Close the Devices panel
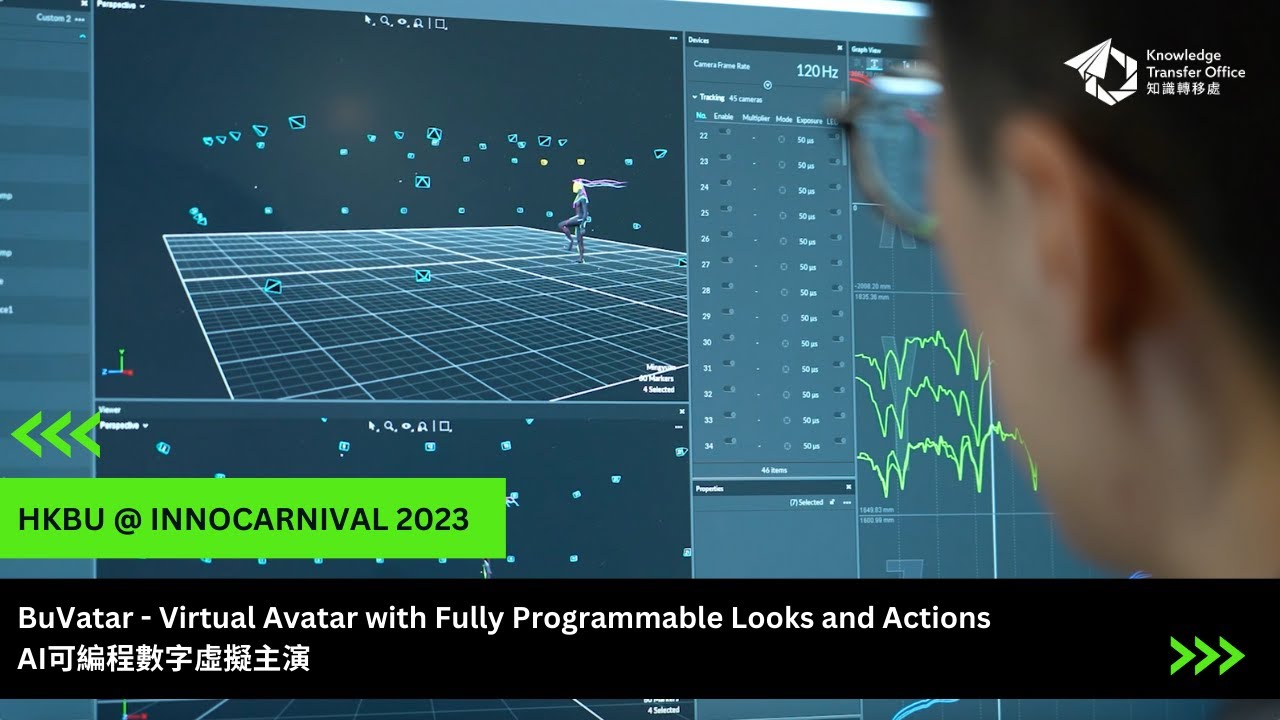 pyautogui.click(x=839, y=47)
